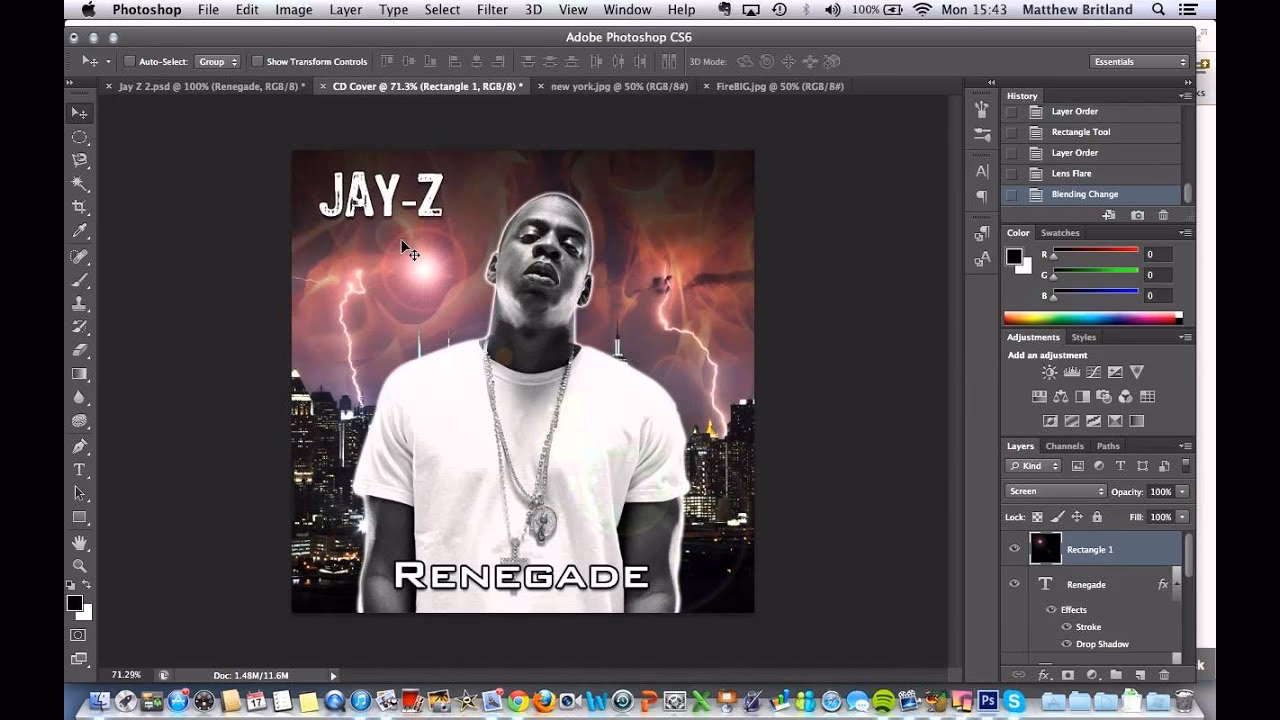Viewport: 1280px width, 720px height.
Task: Toggle Stroke effect visibility
Action: click(x=1066, y=627)
